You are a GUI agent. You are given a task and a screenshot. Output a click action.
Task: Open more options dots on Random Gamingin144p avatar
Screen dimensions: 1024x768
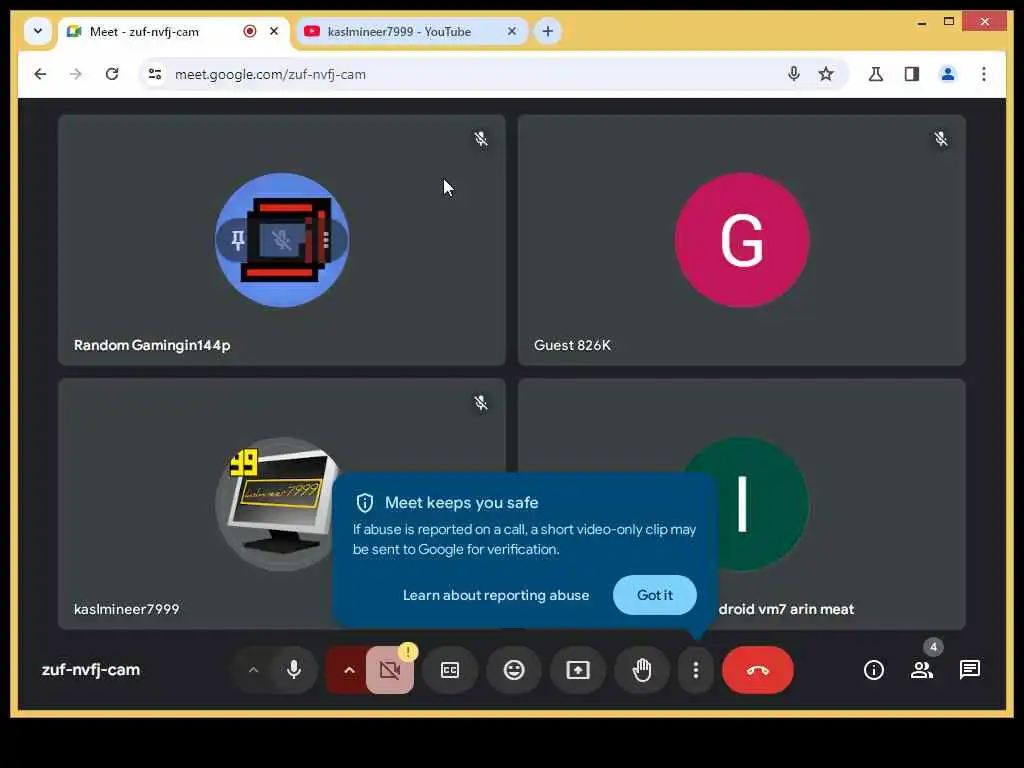(x=326, y=240)
